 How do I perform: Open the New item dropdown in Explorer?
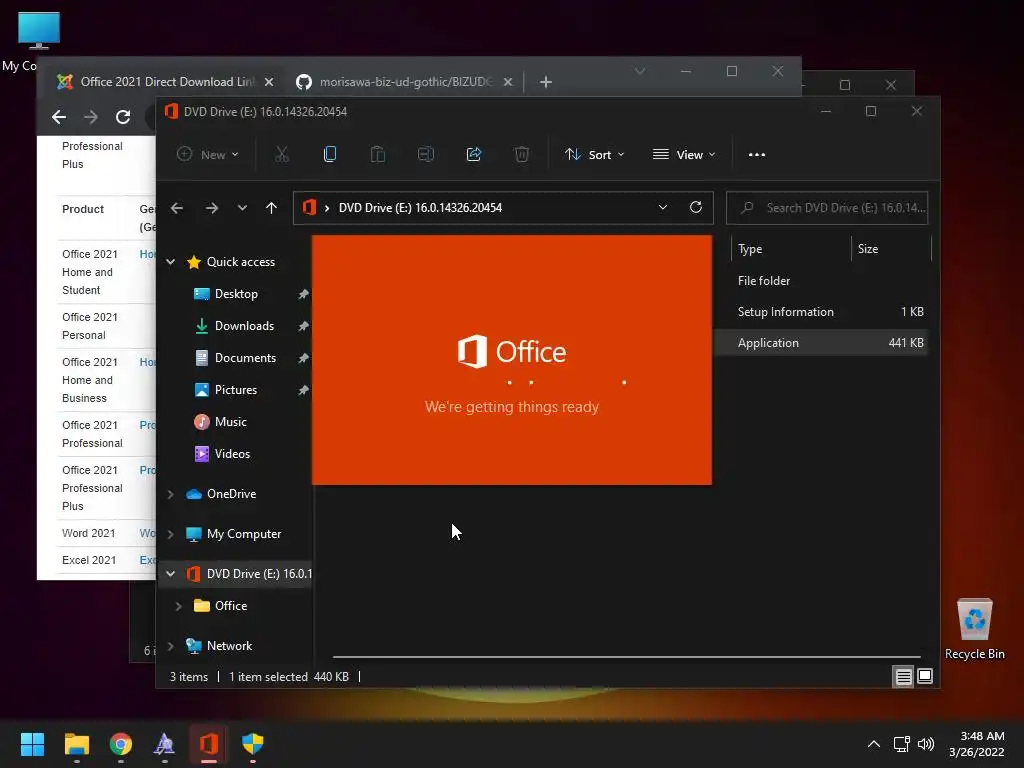208,154
